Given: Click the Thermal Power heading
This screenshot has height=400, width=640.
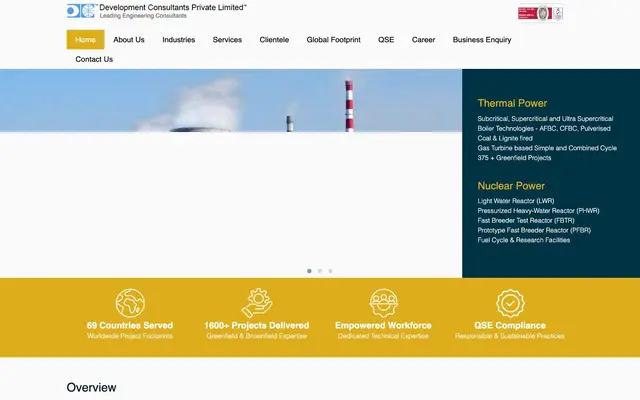Looking at the screenshot, I should 512,103.
